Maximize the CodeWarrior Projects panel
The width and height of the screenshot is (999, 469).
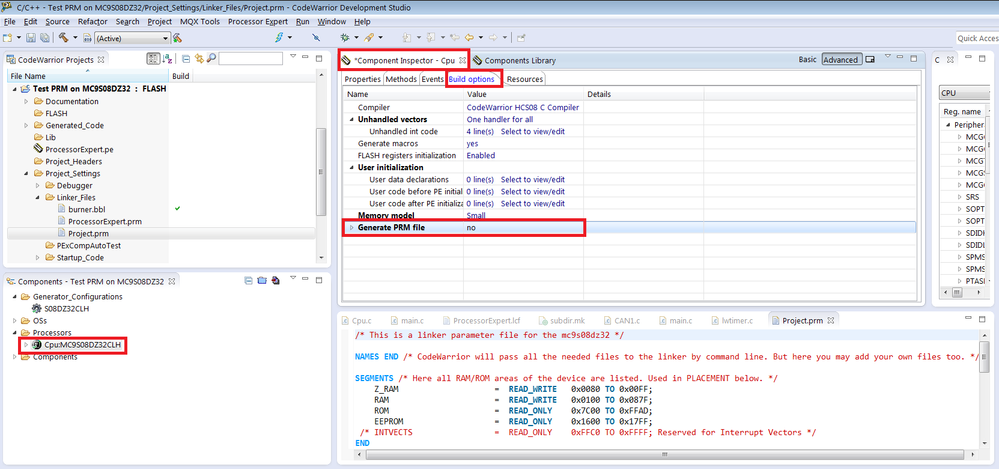319,59
